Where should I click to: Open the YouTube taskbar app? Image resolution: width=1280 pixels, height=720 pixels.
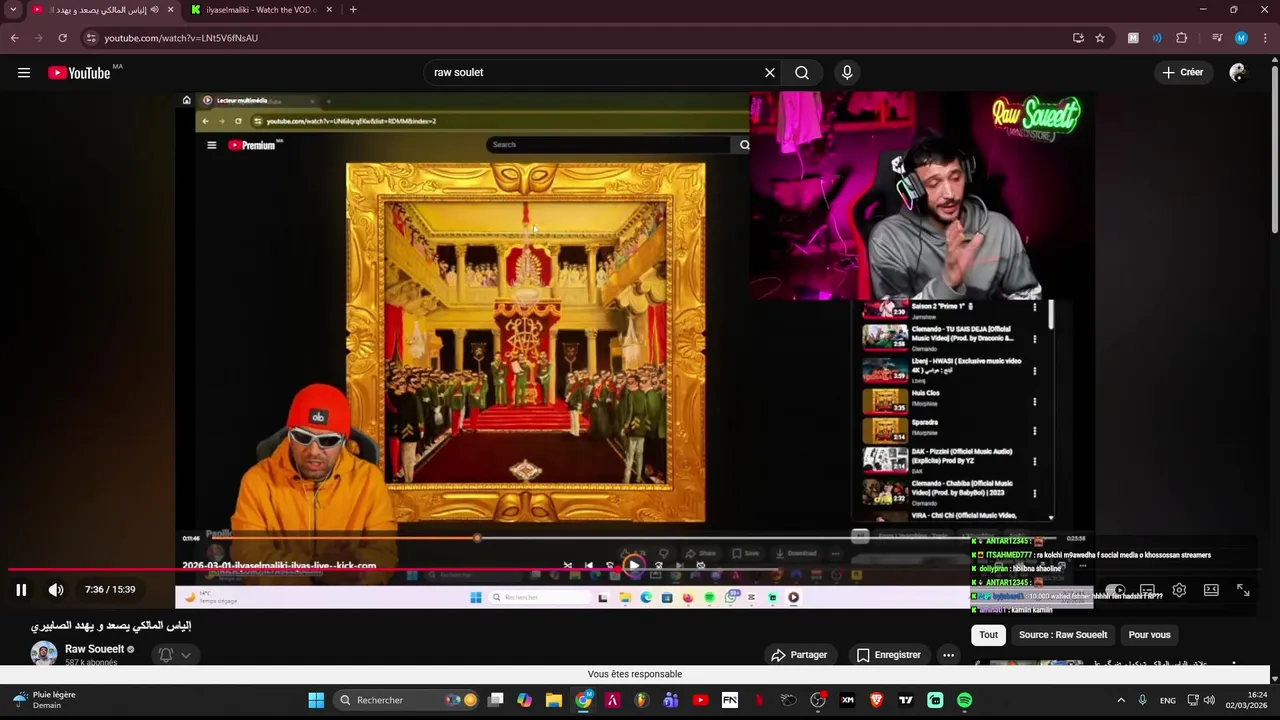(x=700, y=700)
